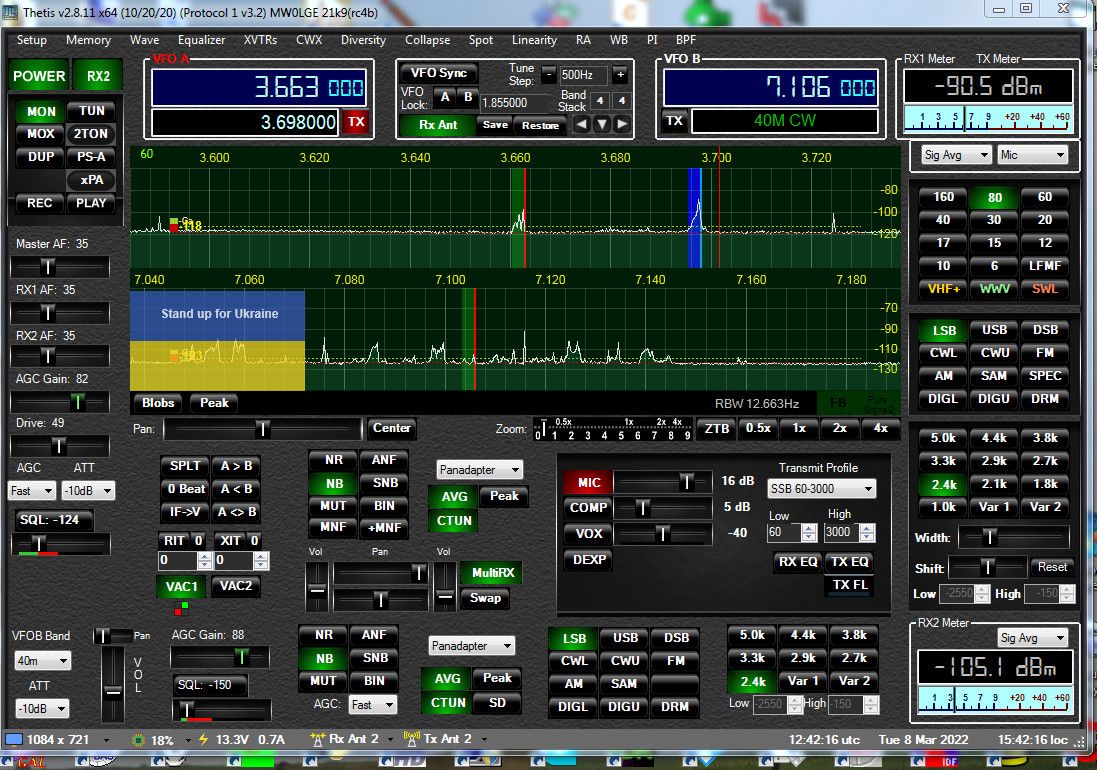The width and height of the screenshot is (1097, 770).
Task: Open the VFOB Band 40m dropdown
Action: tap(43, 661)
